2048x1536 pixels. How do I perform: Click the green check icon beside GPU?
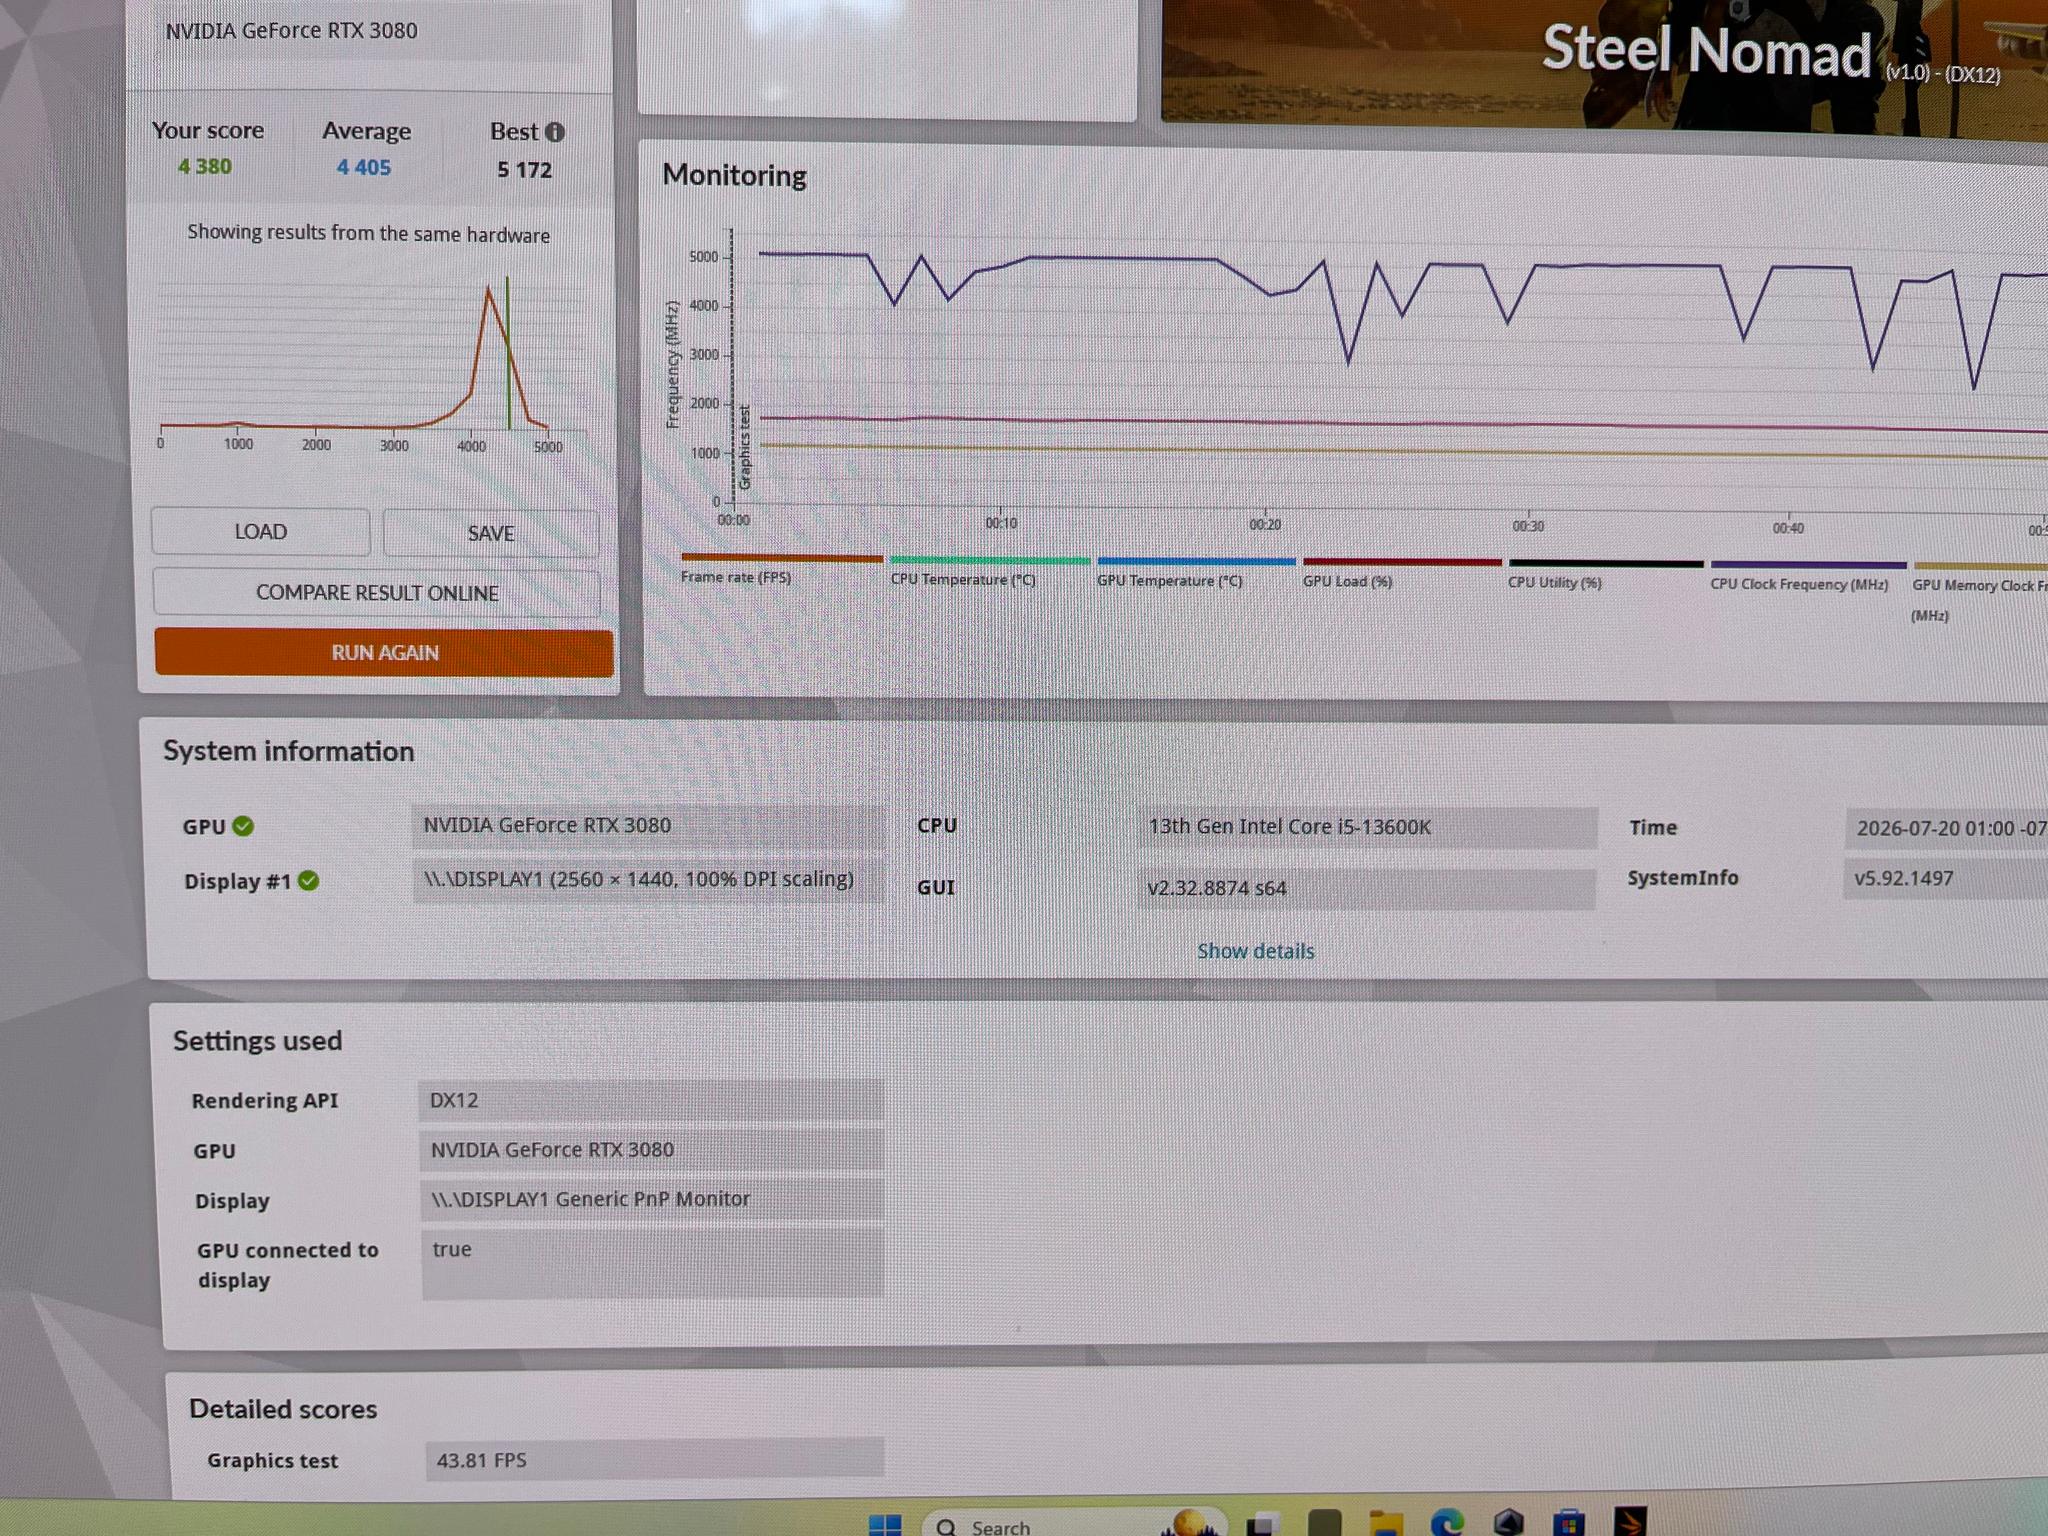(243, 826)
